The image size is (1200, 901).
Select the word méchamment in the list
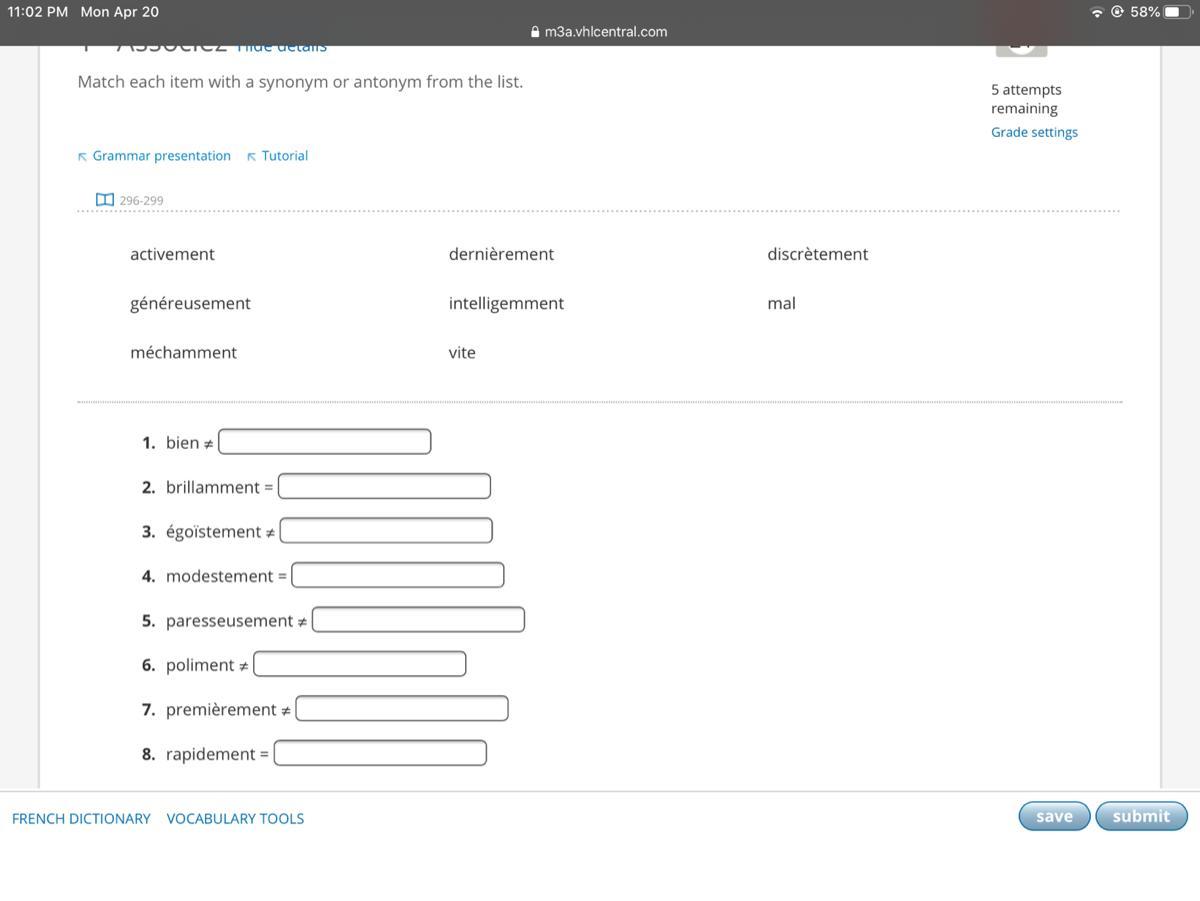(183, 352)
